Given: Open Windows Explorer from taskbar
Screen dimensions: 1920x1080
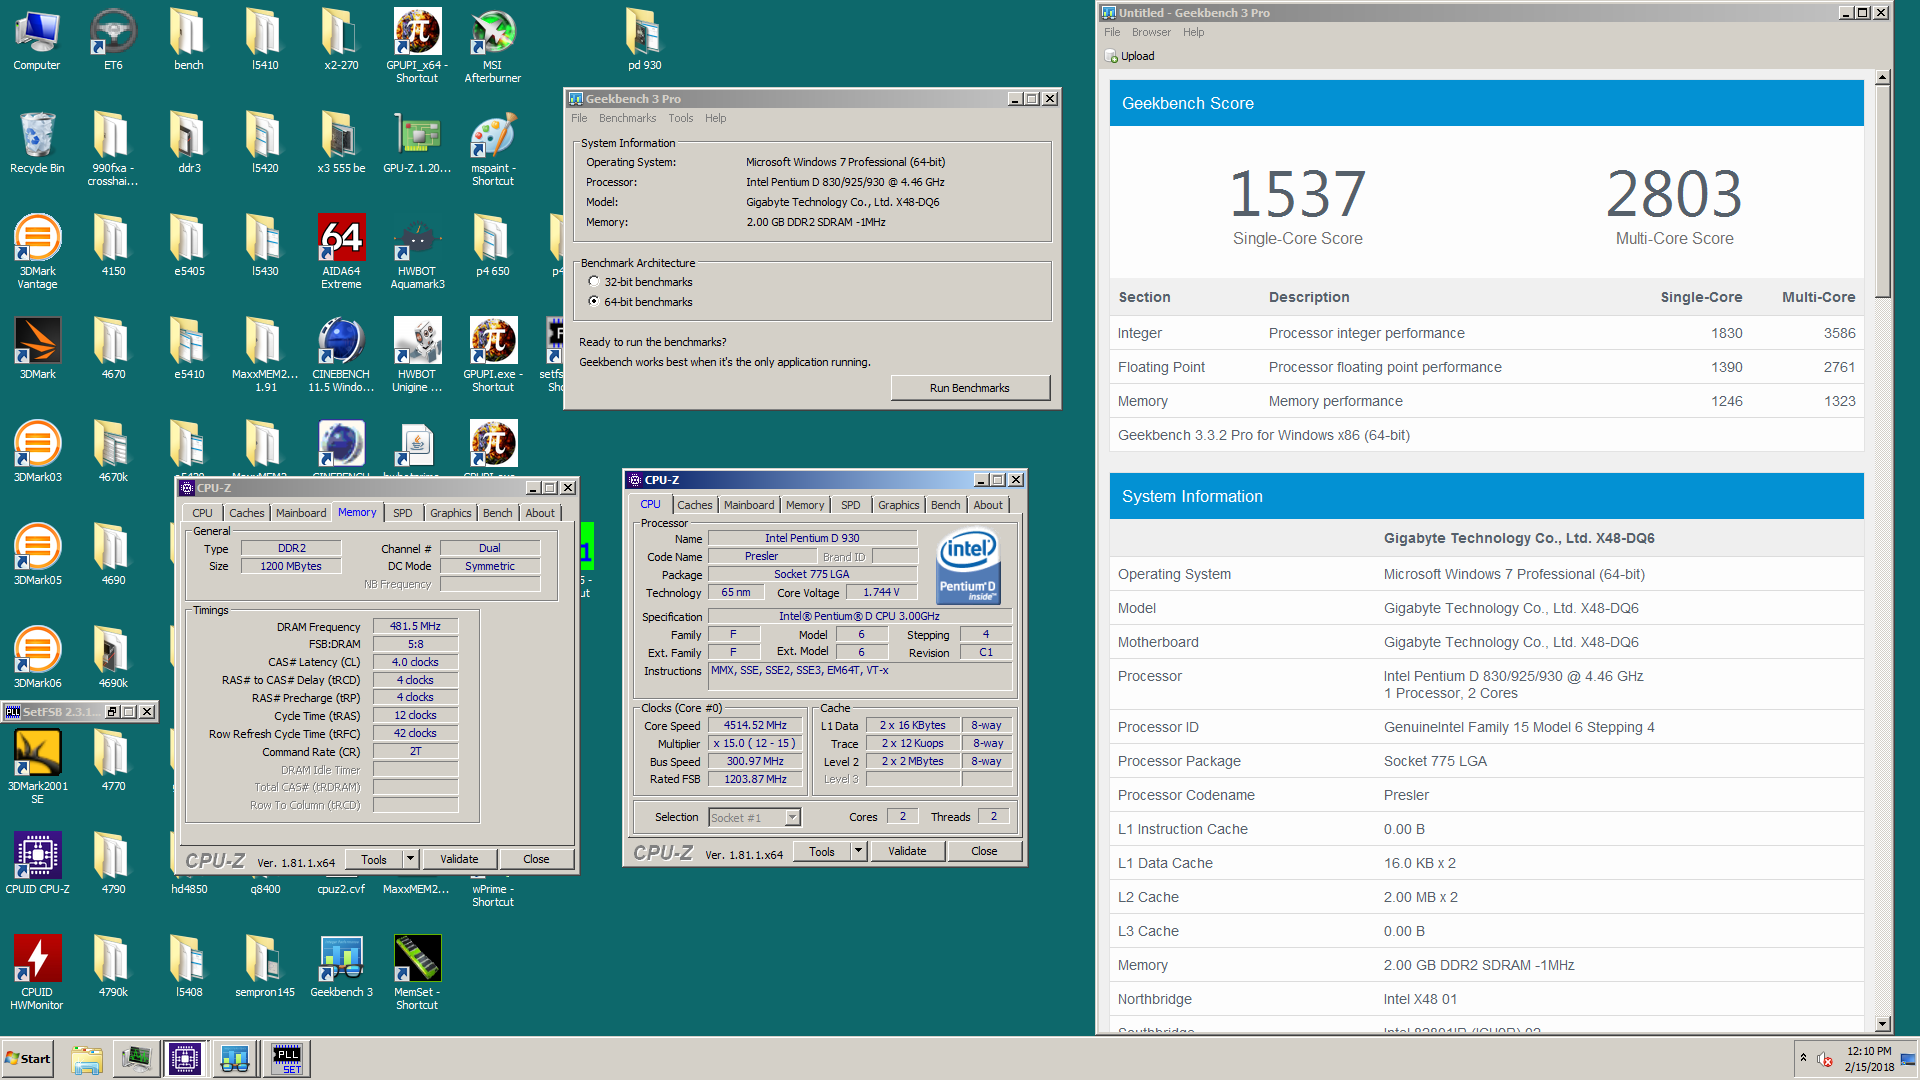Looking at the screenshot, I should 87,1058.
